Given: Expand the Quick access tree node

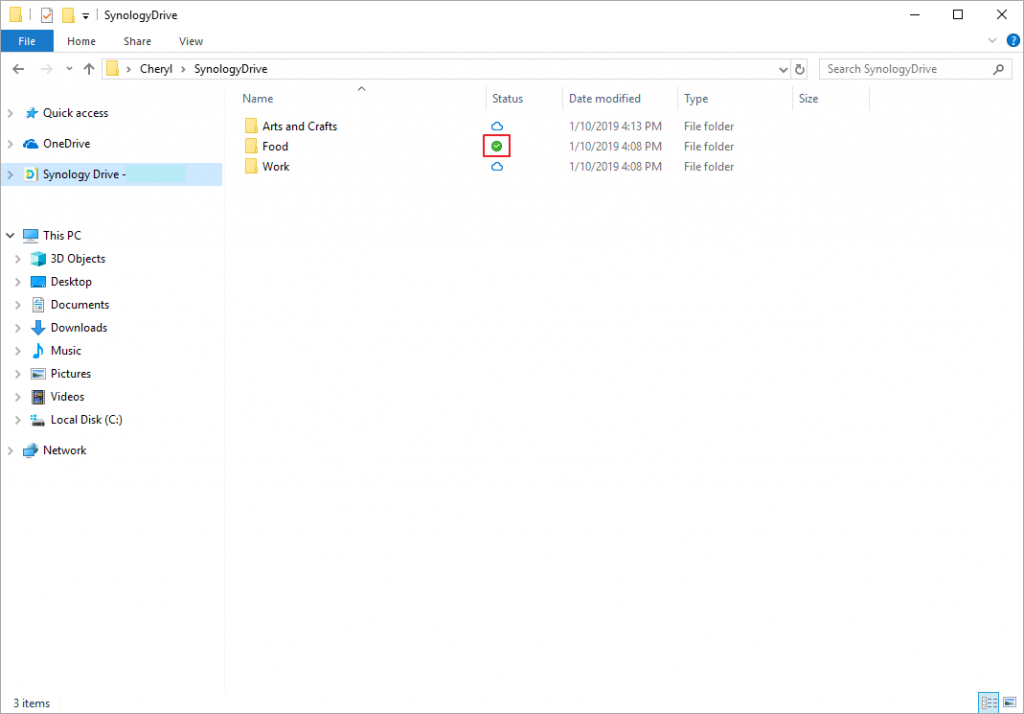Looking at the screenshot, I should [x=10, y=113].
